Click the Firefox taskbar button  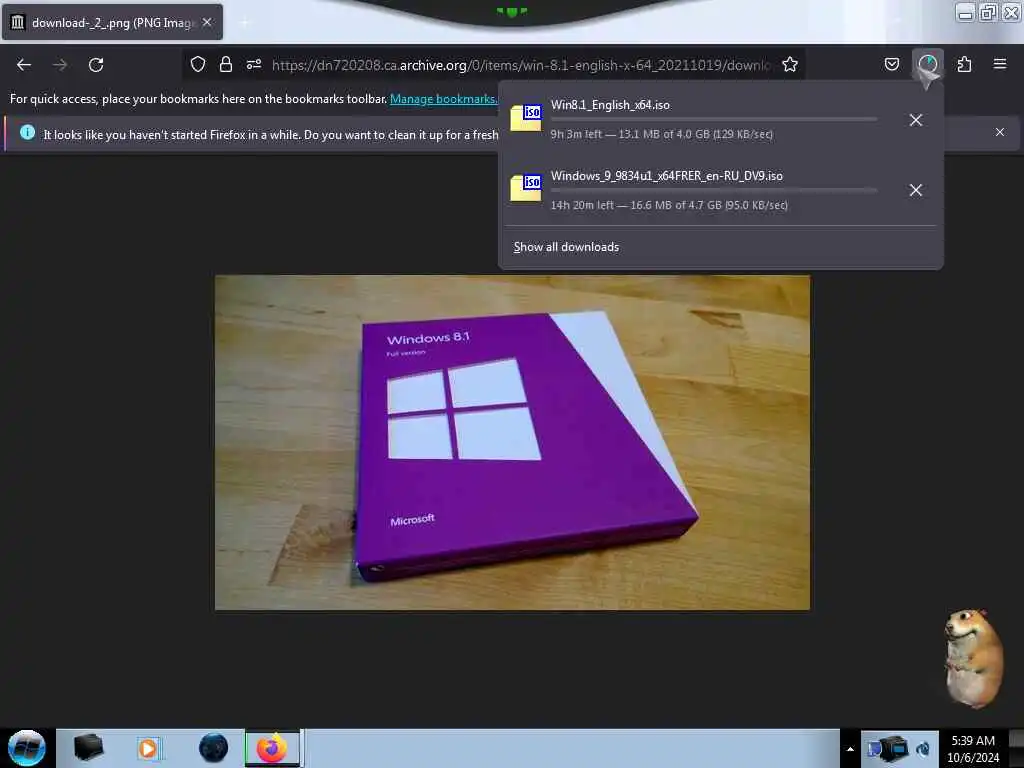point(272,748)
